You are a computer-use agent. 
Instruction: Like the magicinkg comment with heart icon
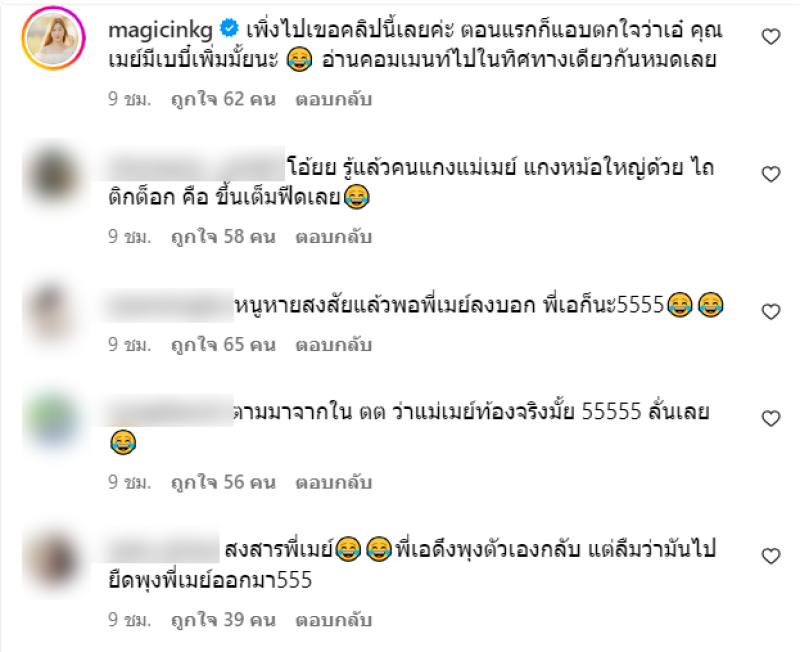point(770,37)
